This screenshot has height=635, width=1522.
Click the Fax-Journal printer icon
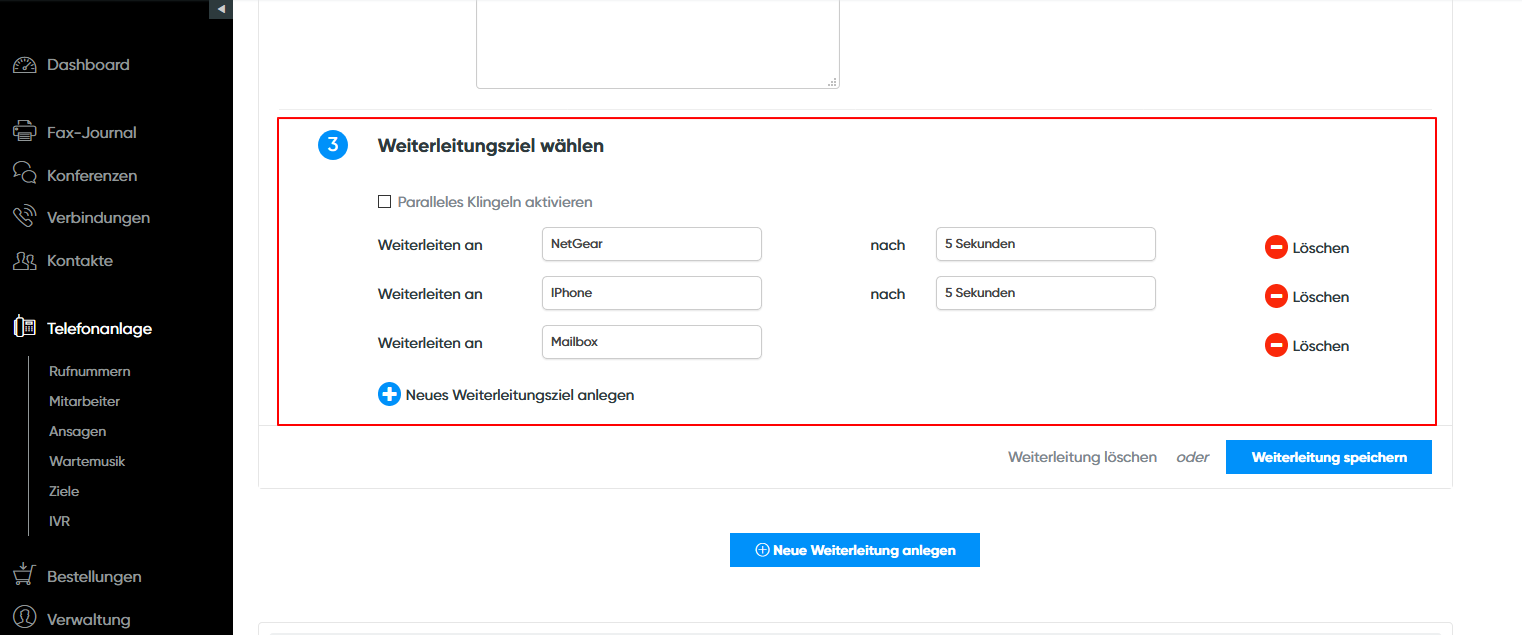(x=24, y=132)
